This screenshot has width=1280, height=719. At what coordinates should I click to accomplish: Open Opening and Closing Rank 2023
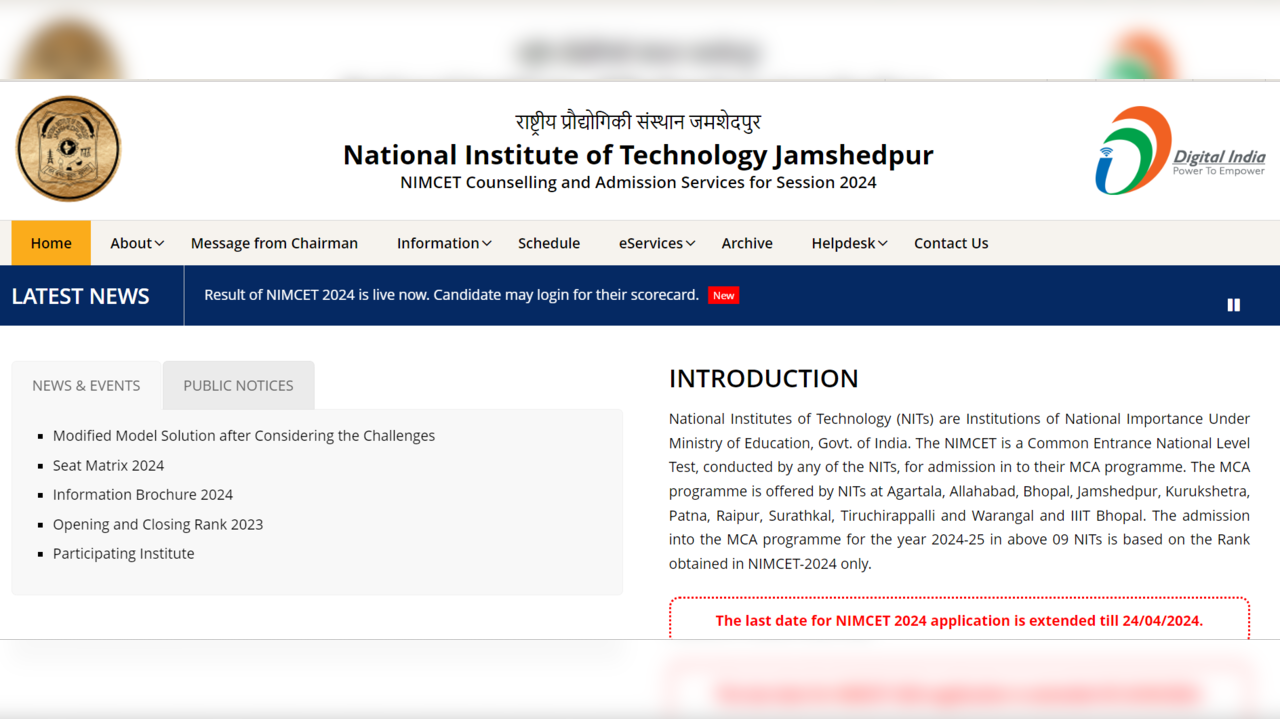click(x=158, y=524)
